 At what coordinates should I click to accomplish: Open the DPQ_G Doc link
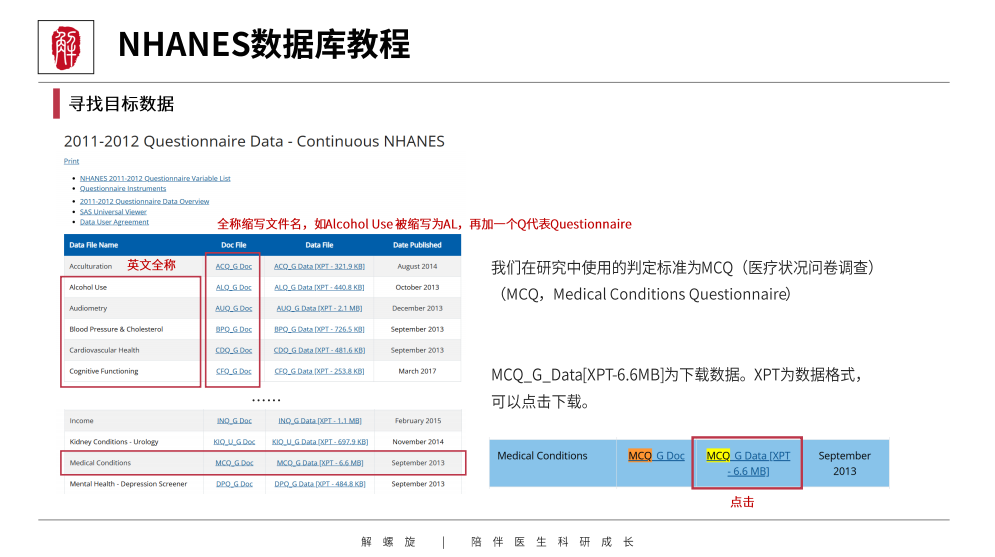click(x=234, y=483)
